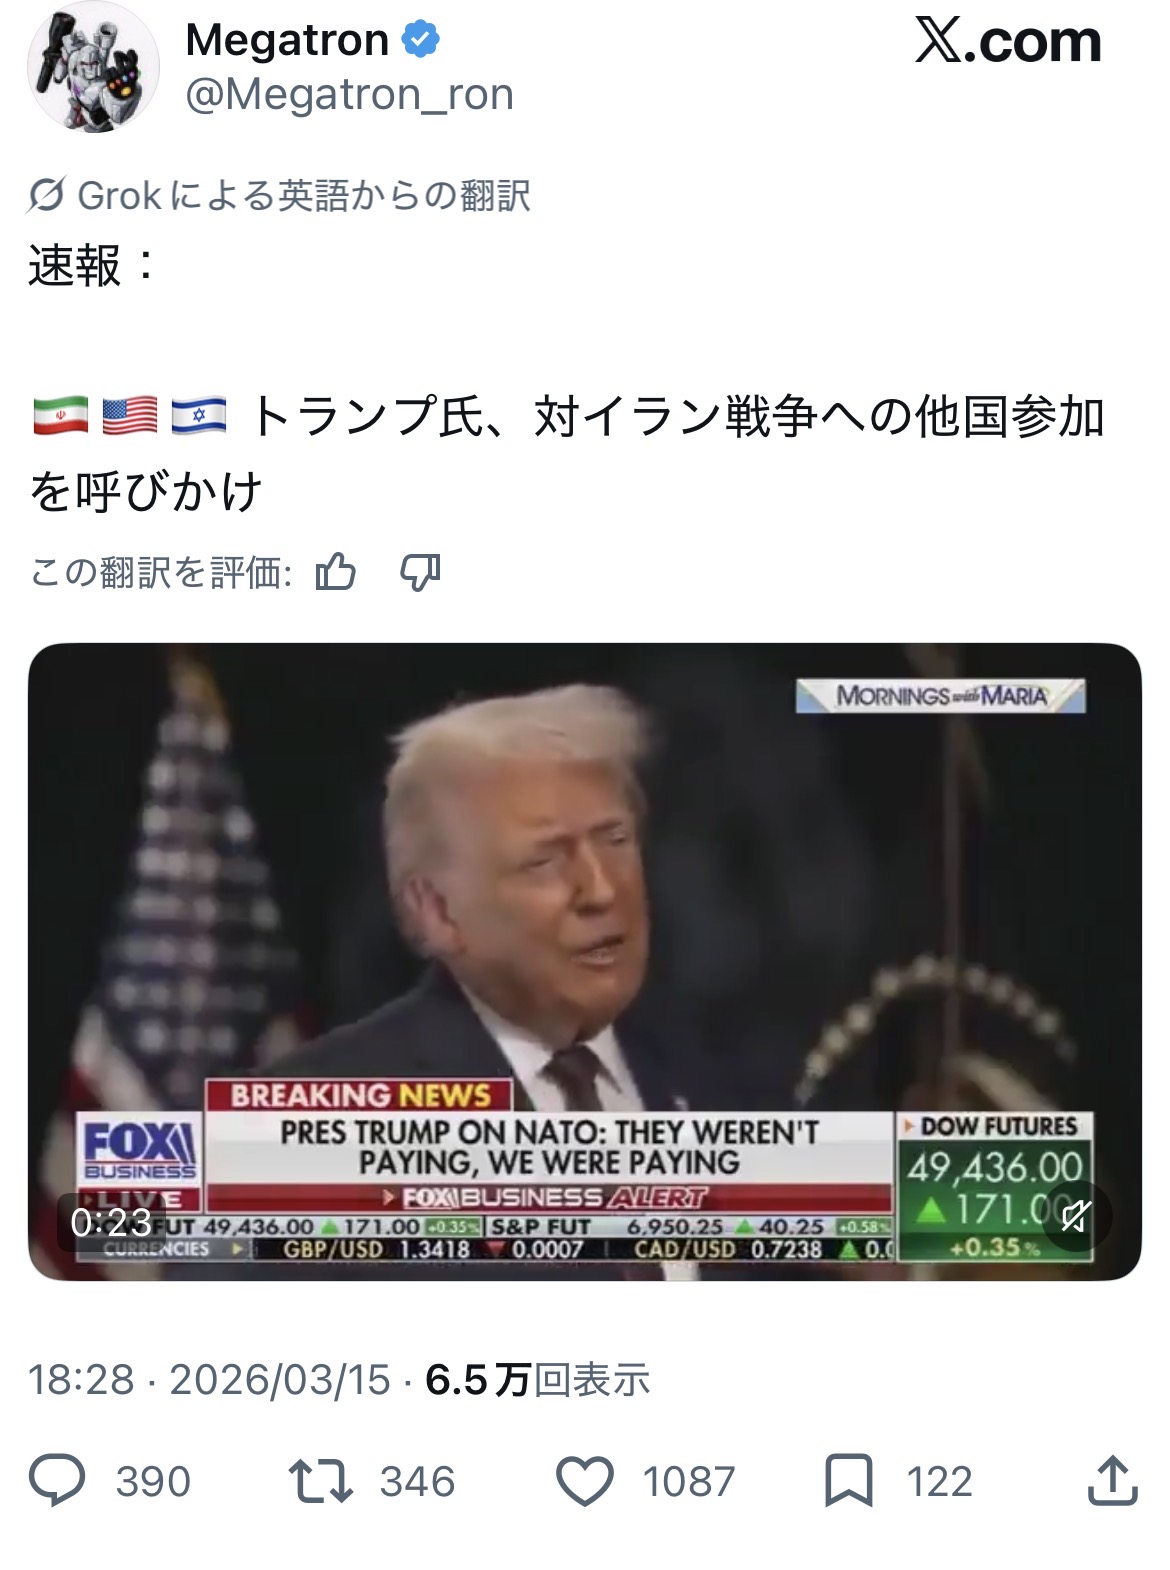Open the 18:28 · 2026/03/15 timestamp
Image resolution: width=1170 pixels, height=1570 pixels.
[x=209, y=1380]
